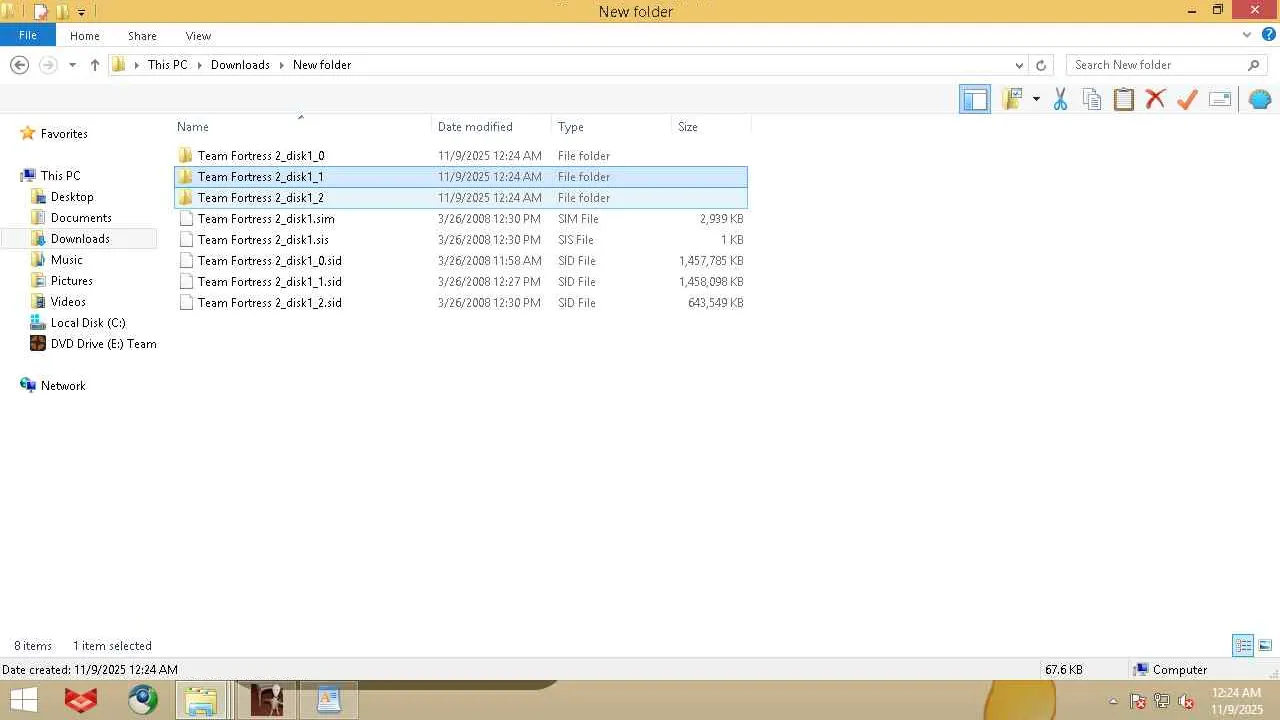Open Documents in the navigation pane
Image resolution: width=1280 pixels, height=720 pixels.
(x=81, y=218)
